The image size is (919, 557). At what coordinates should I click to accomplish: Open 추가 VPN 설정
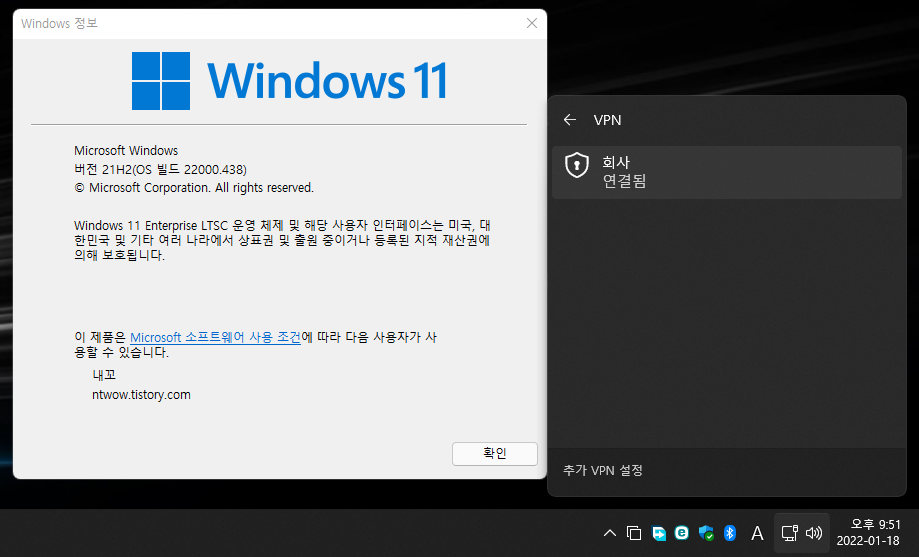click(603, 470)
